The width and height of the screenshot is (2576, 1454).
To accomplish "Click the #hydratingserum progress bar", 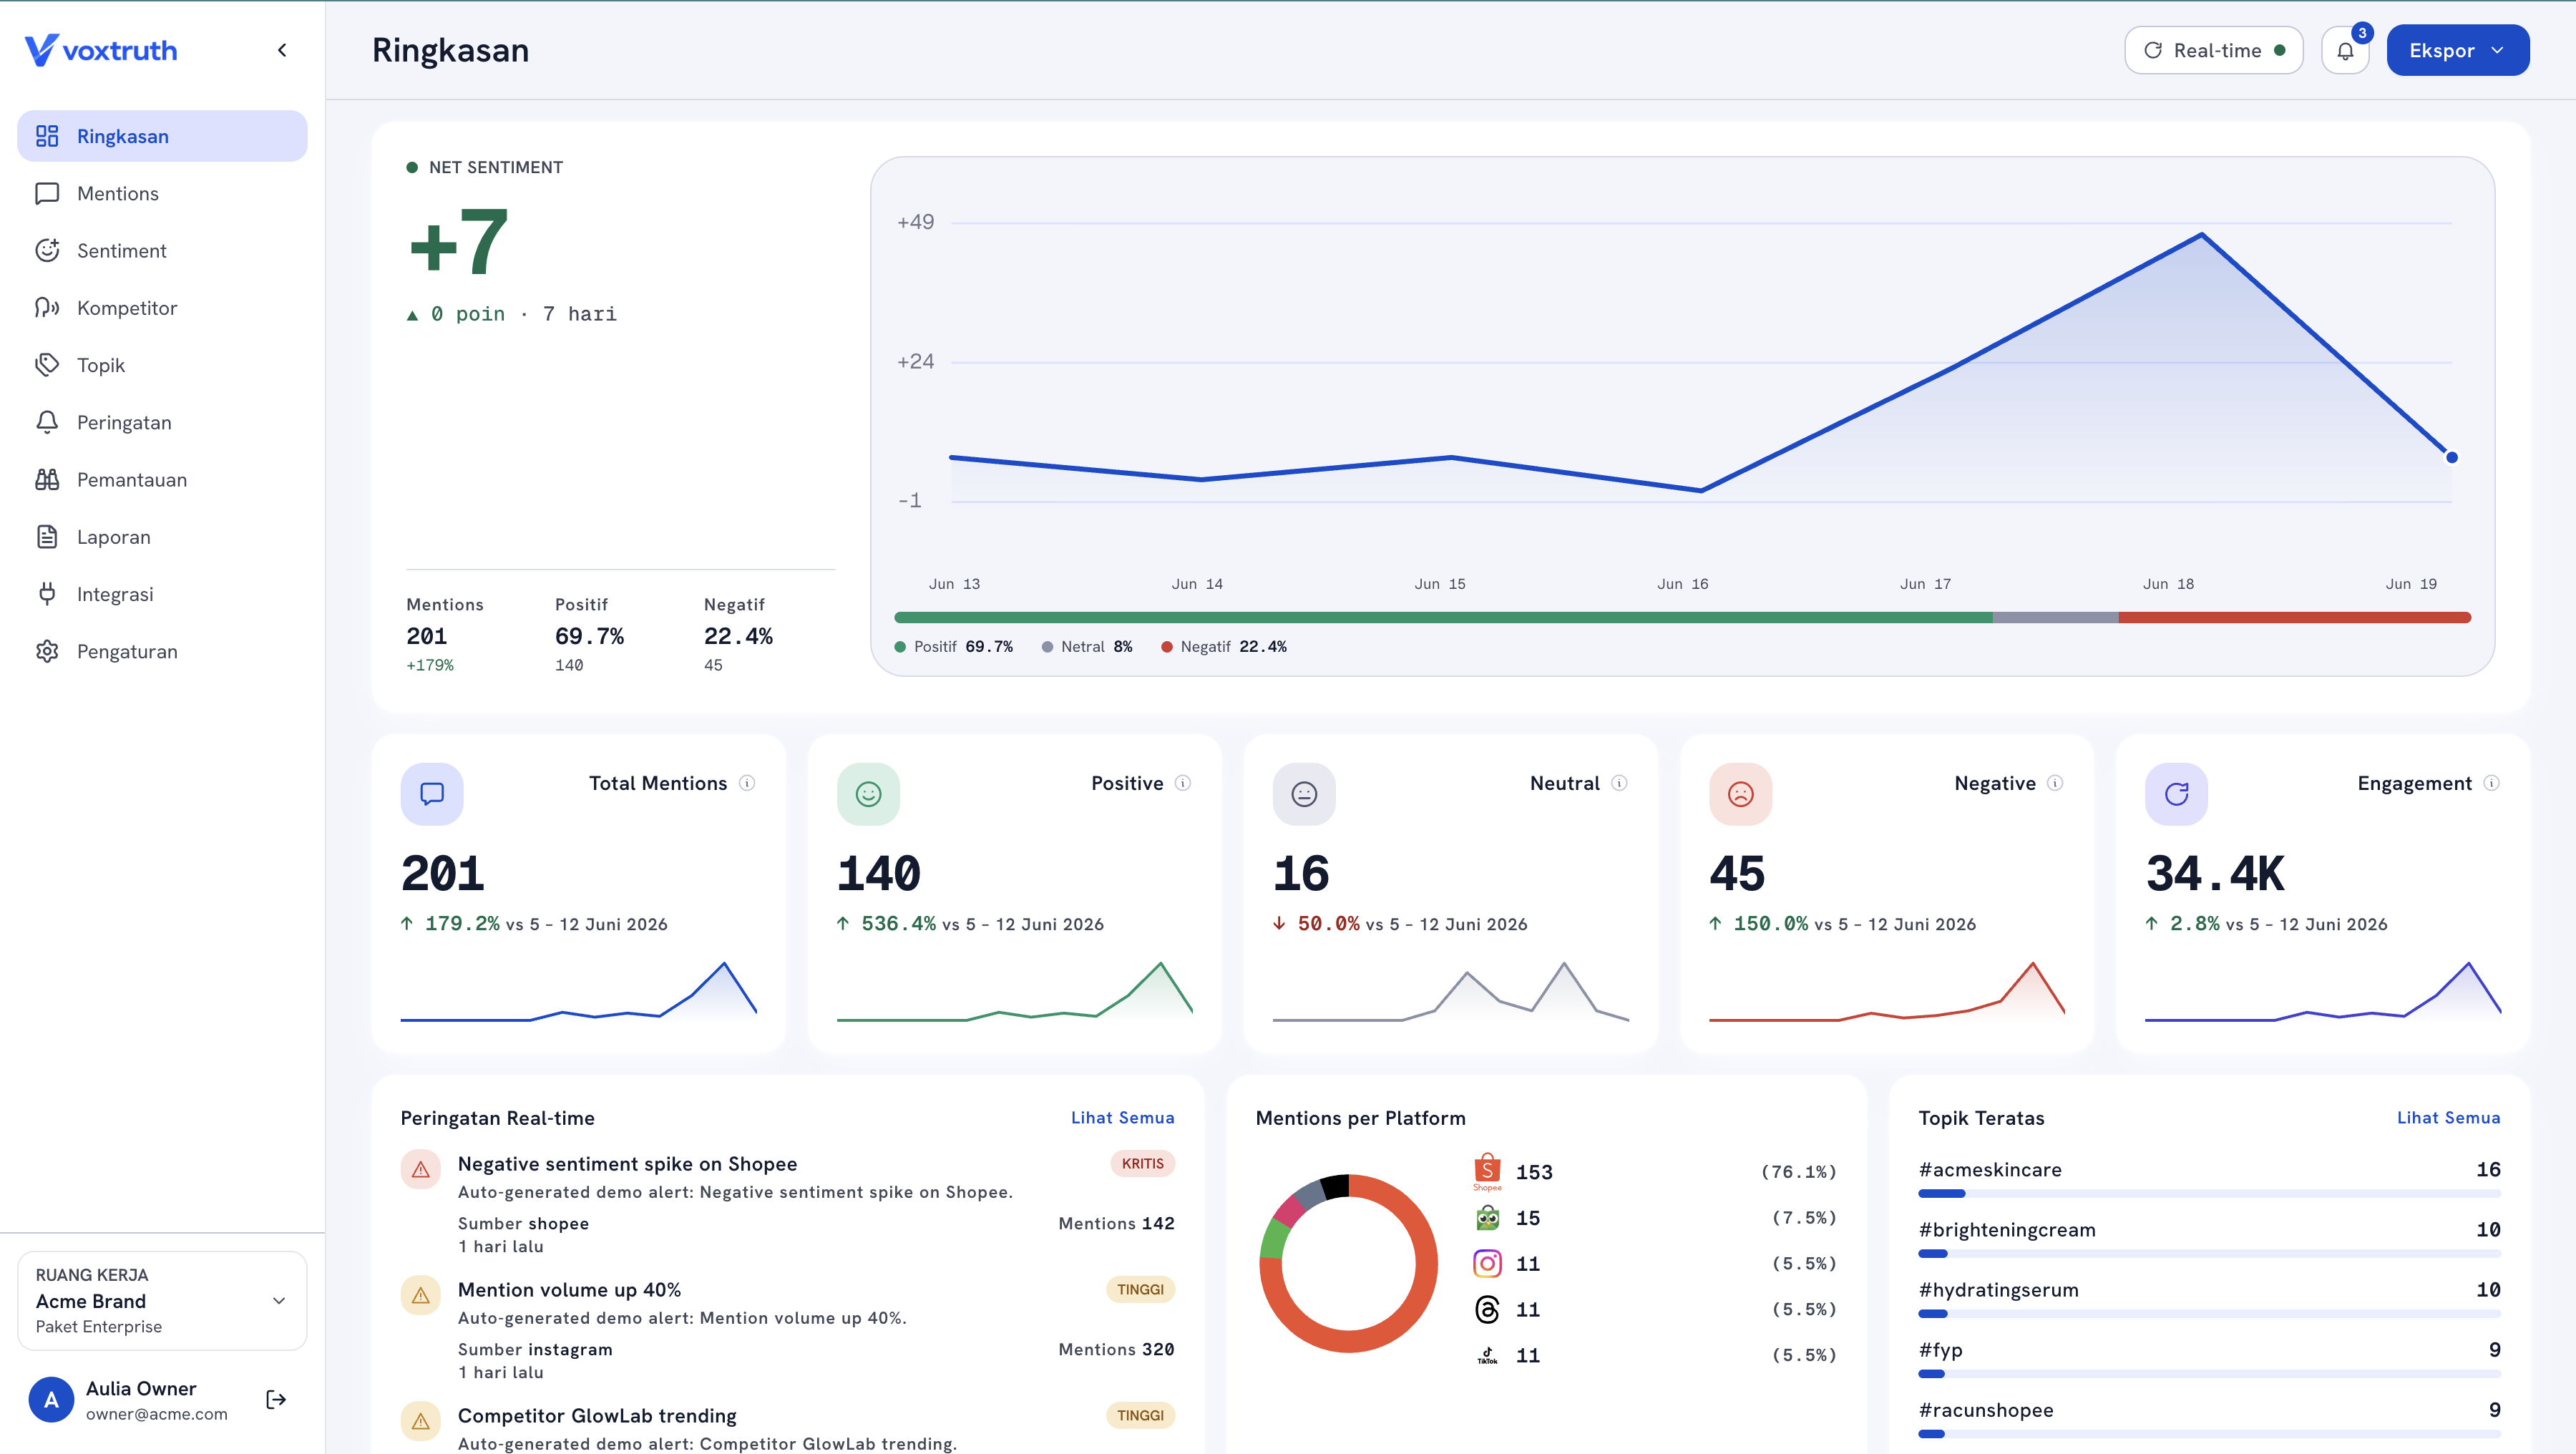I will (x=2209, y=1313).
